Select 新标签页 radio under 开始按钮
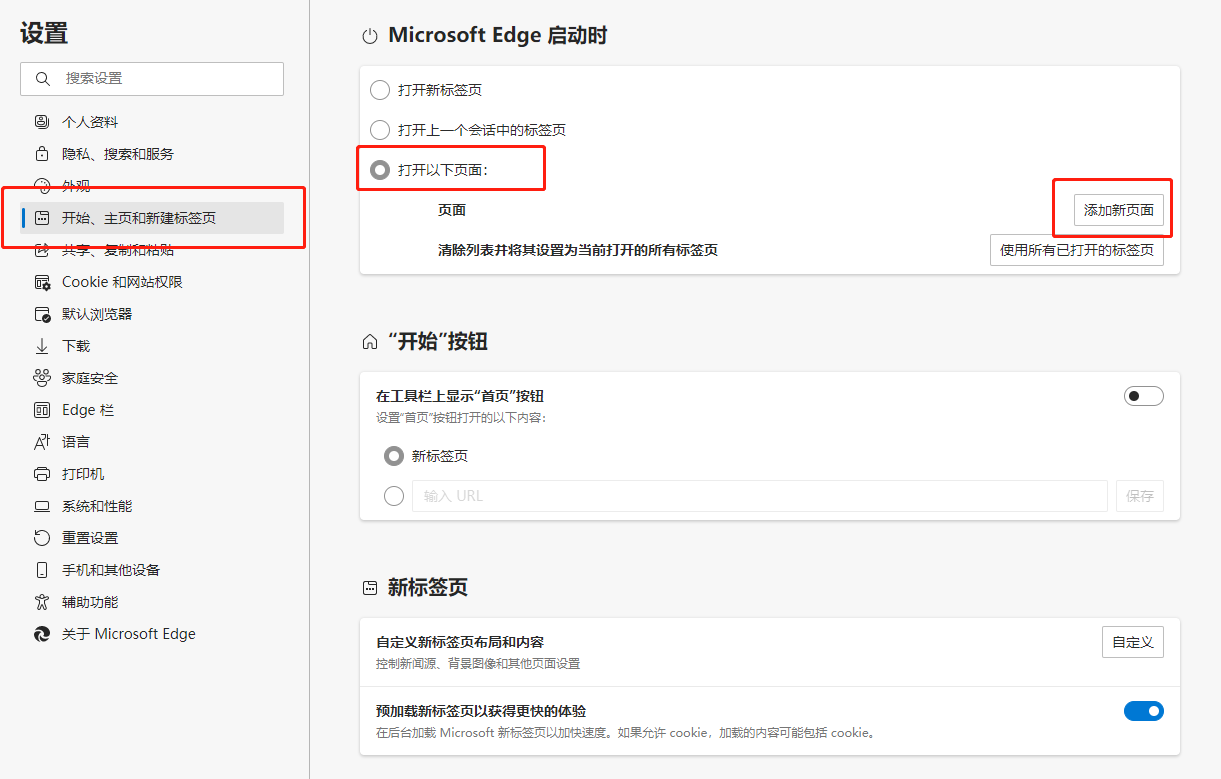 click(394, 456)
